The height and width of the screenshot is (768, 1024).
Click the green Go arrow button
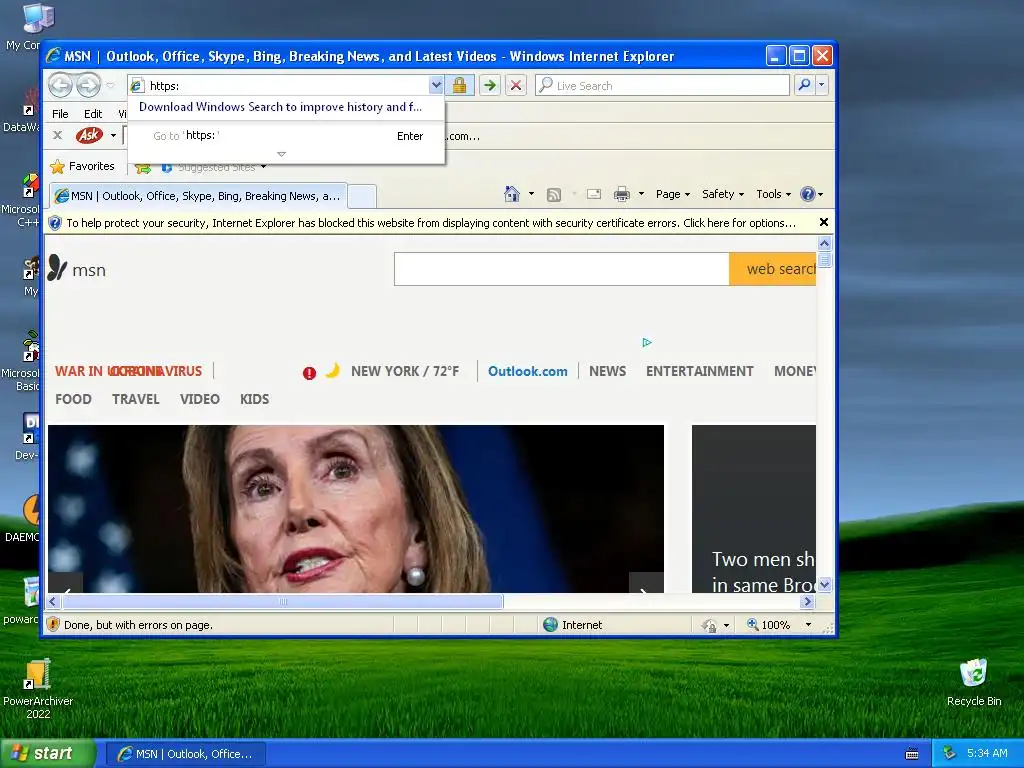(490, 86)
